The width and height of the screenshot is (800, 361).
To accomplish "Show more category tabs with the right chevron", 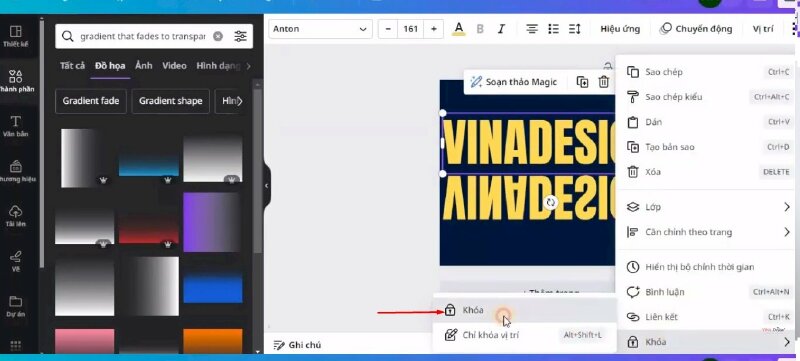I will coord(248,66).
